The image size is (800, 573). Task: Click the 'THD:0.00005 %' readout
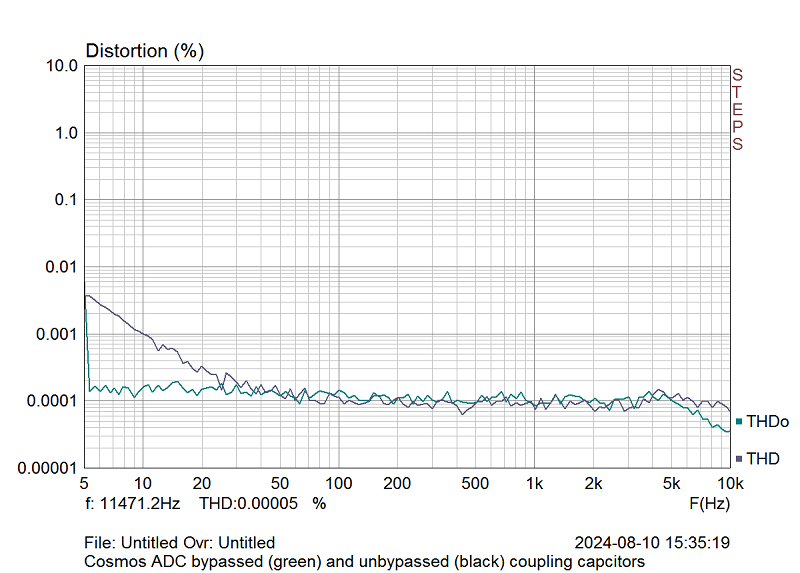263,504
